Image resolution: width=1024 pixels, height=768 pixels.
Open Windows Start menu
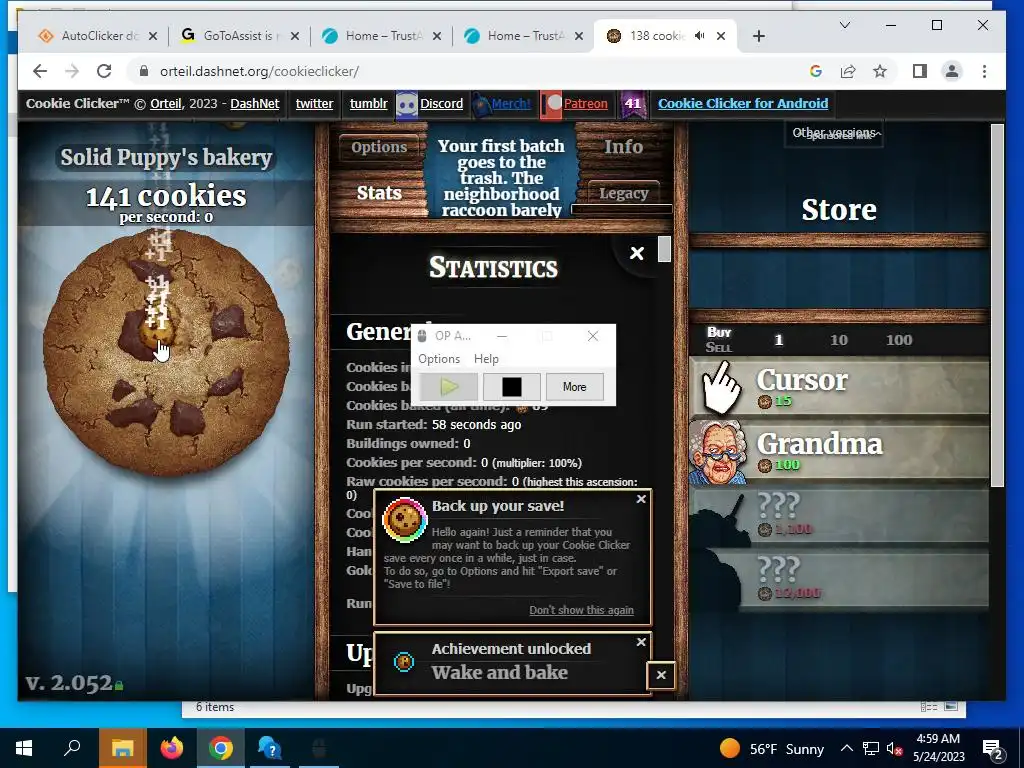(24, 748)
